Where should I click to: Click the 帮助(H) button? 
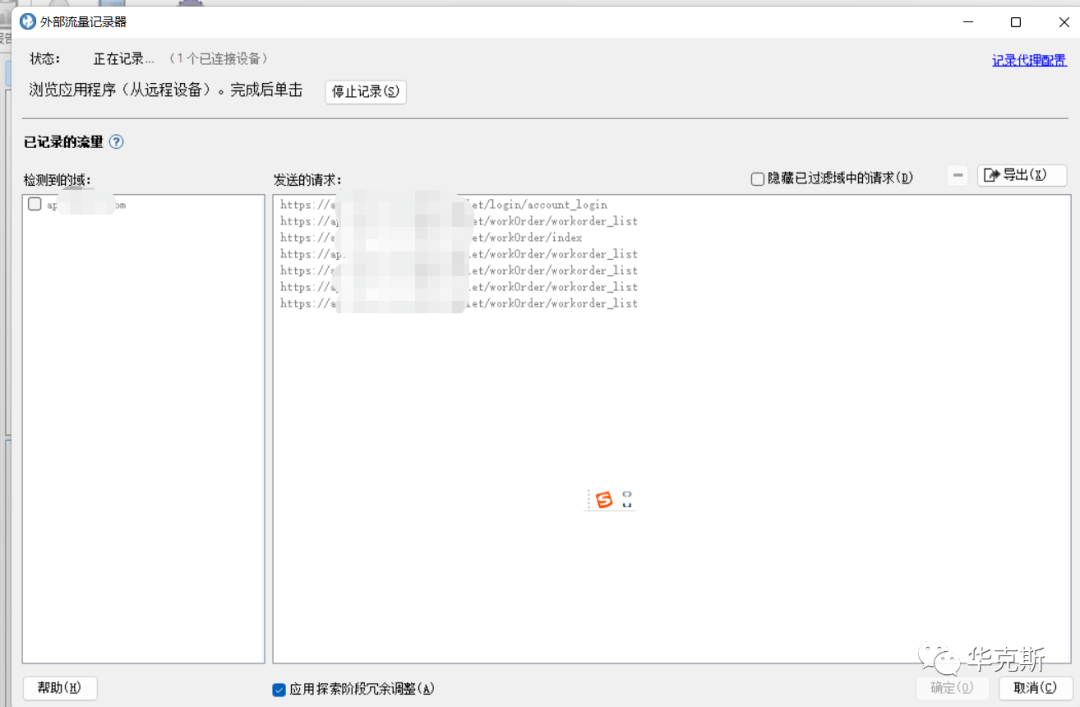coord(60,688)
